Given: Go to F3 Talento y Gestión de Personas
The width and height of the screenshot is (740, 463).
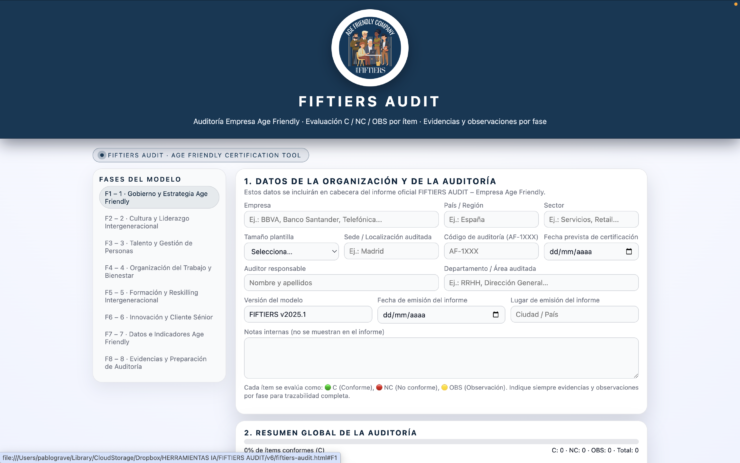Looking at the screenshot, I should [159, 246].
